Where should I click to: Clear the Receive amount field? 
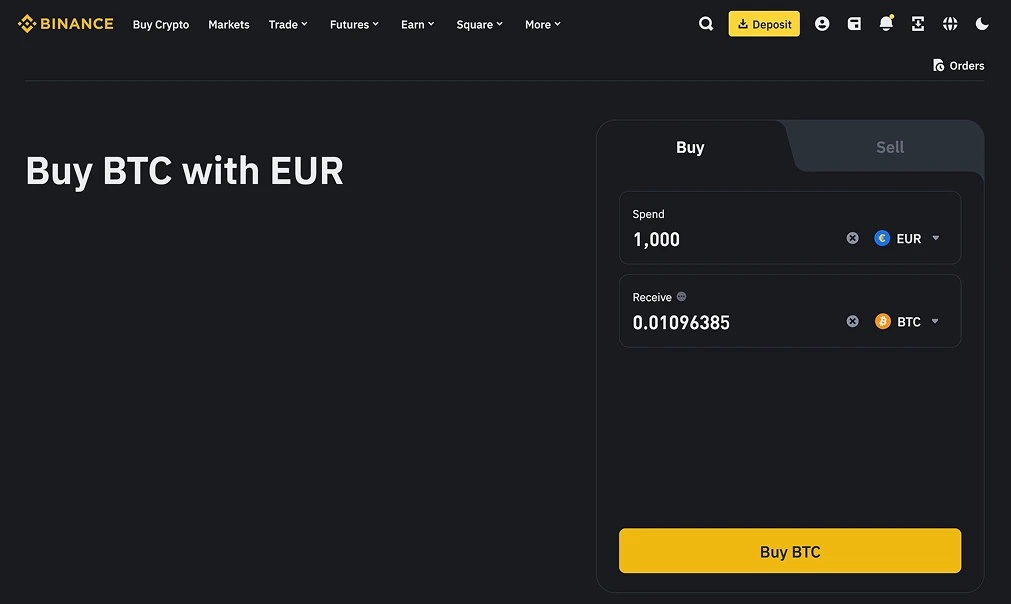pos(852,321)
